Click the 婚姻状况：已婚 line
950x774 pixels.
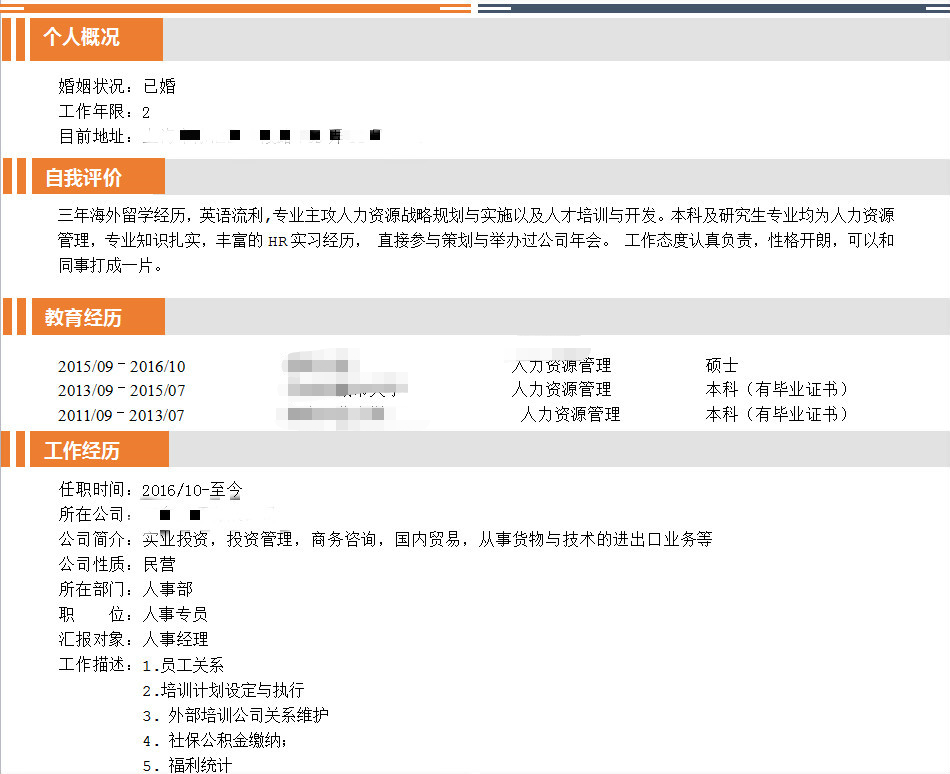[117, 87]
